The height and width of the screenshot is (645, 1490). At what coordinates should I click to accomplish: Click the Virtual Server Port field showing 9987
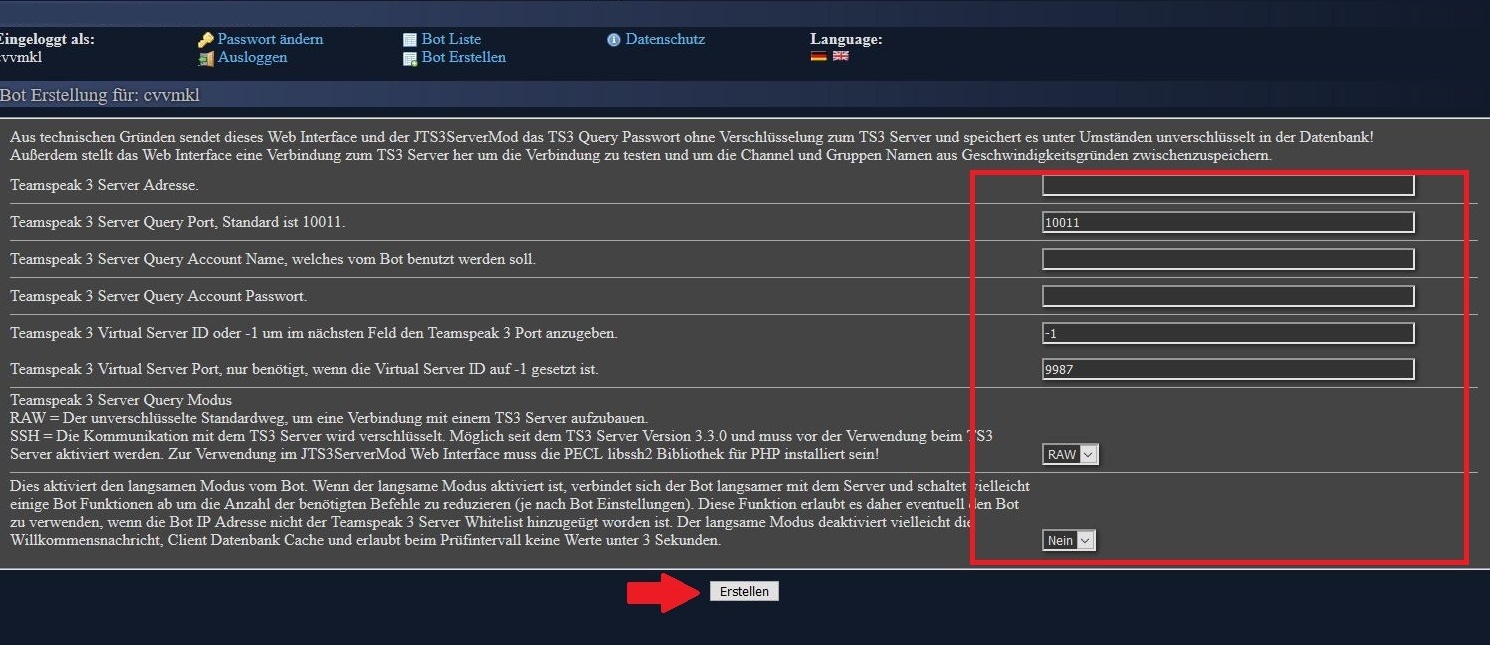point(1228,369)
